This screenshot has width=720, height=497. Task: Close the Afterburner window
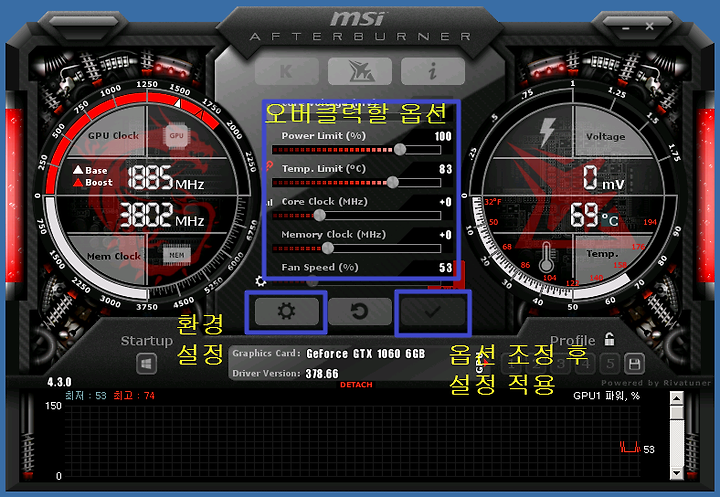(x=649, y=27)
